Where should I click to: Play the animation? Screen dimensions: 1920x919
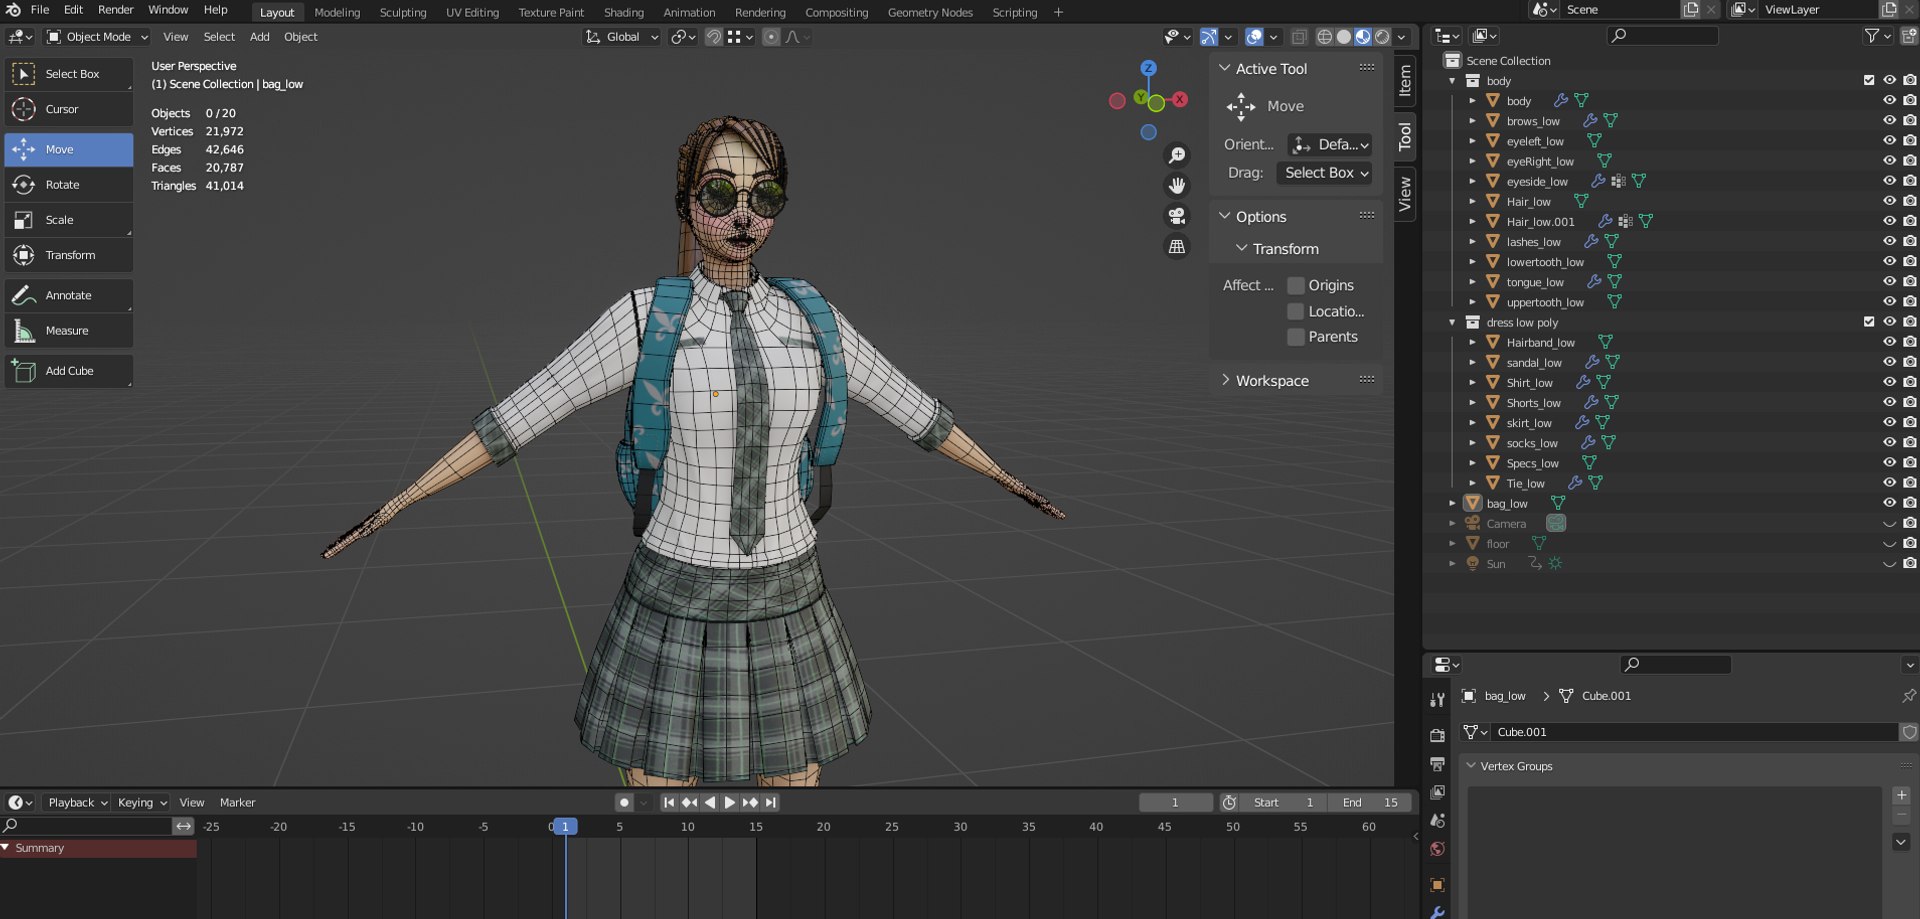[730, 803]
